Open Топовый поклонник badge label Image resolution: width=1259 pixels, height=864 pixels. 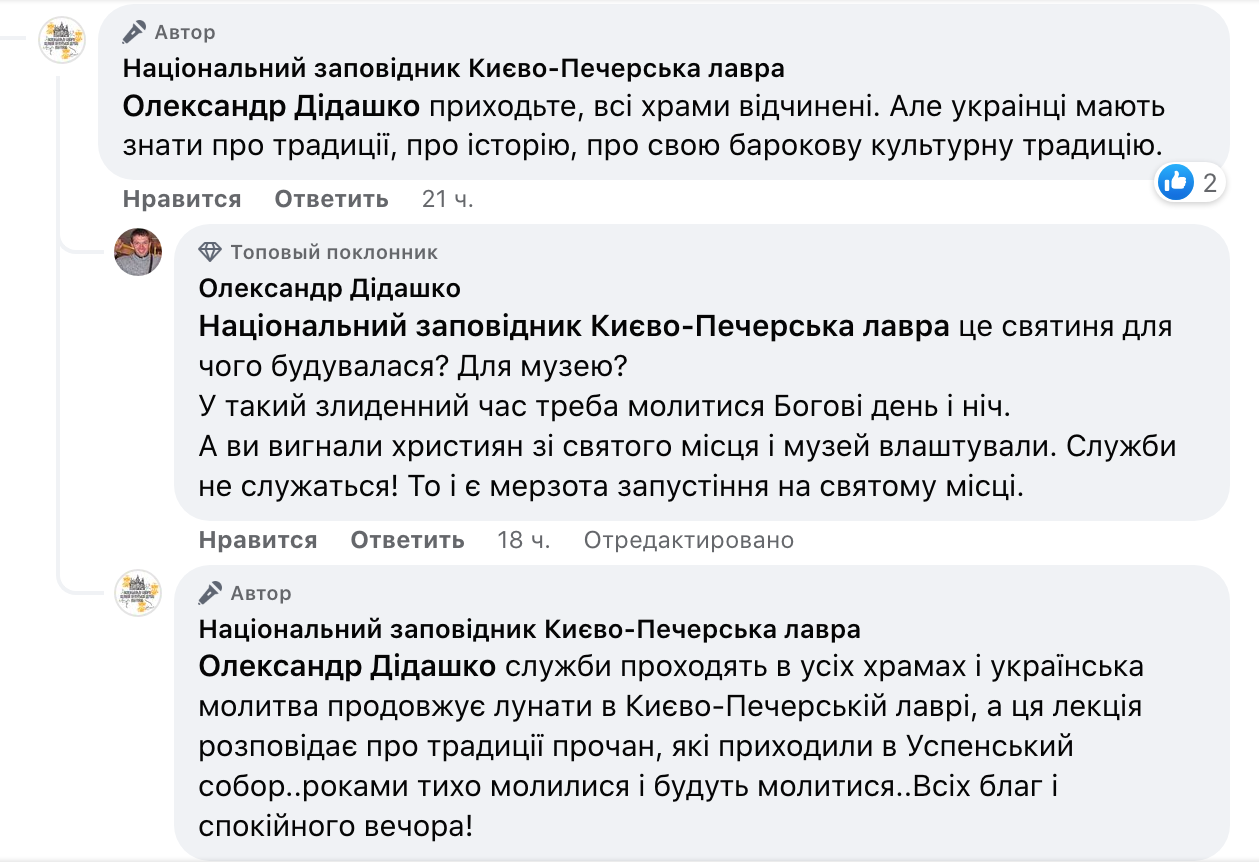[x=334, y=252]
